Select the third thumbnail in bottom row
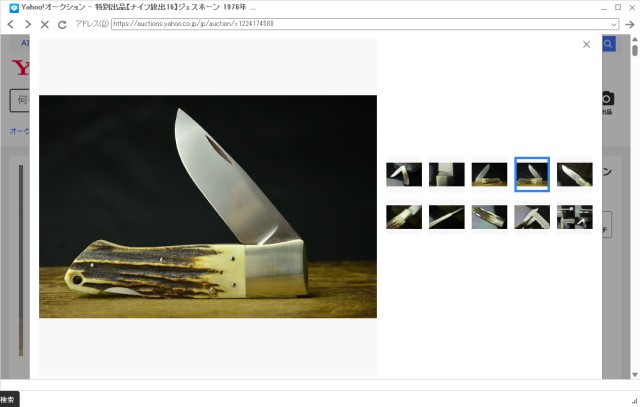 [x=489, y=217]
